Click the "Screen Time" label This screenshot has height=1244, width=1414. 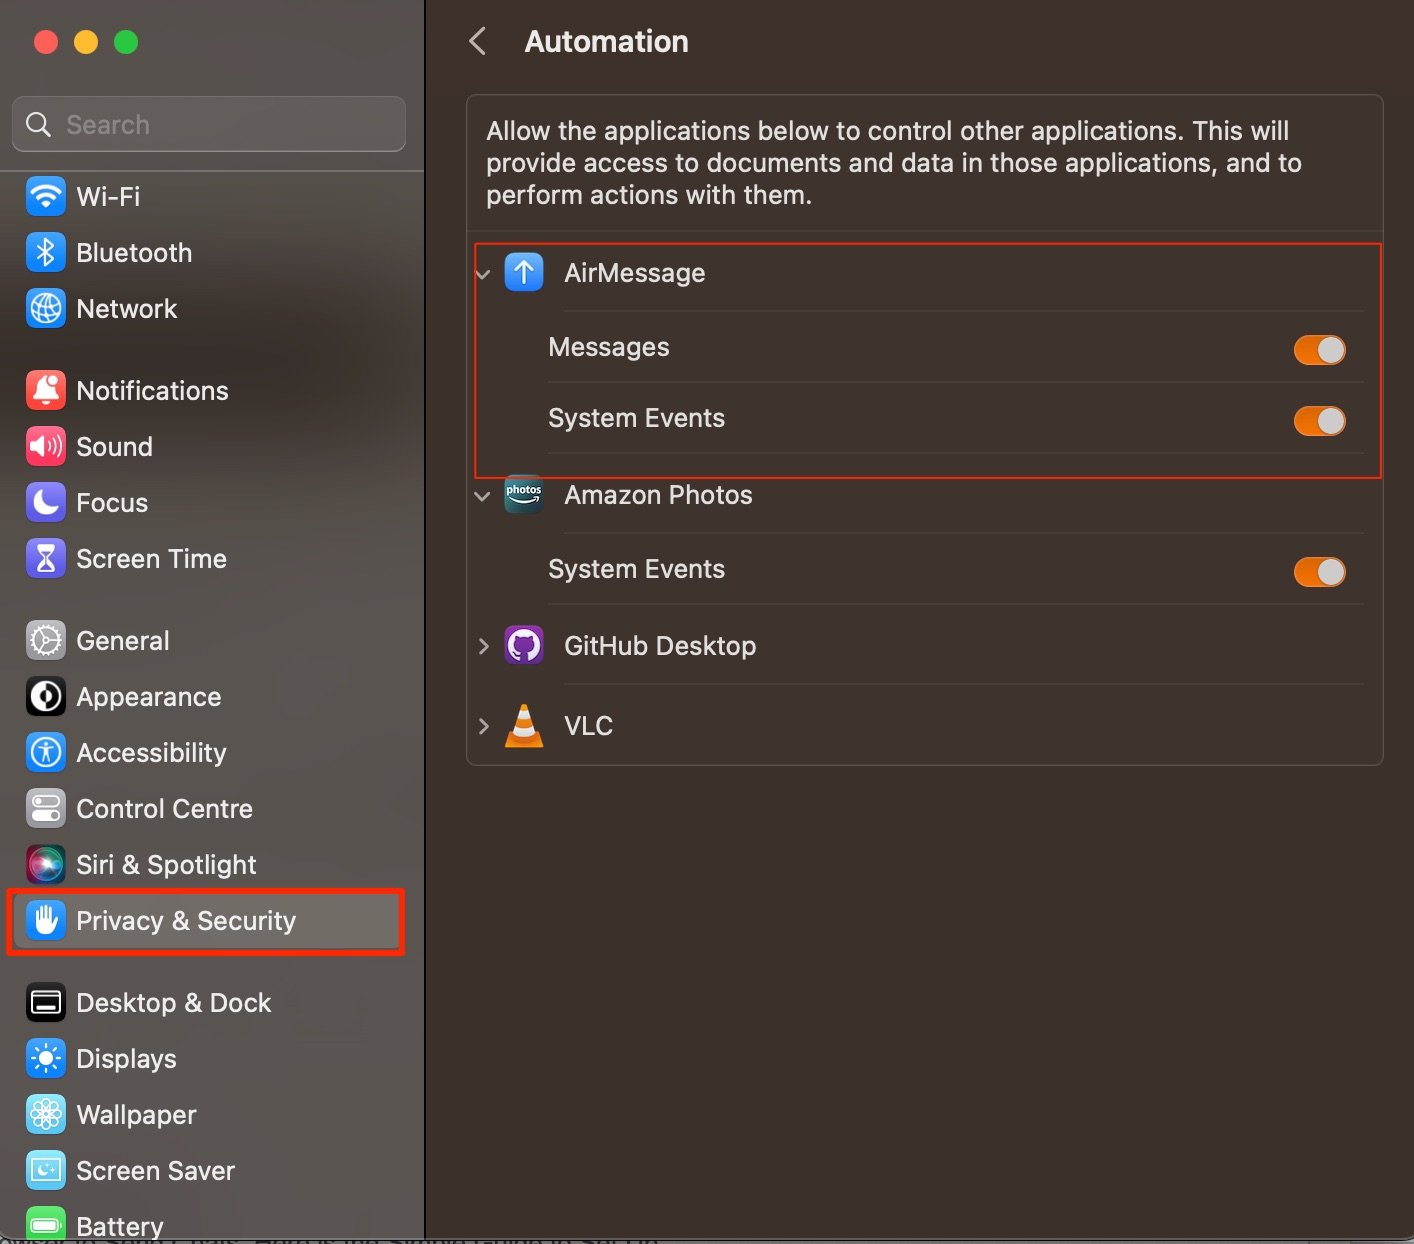click(x=152, y=558)
